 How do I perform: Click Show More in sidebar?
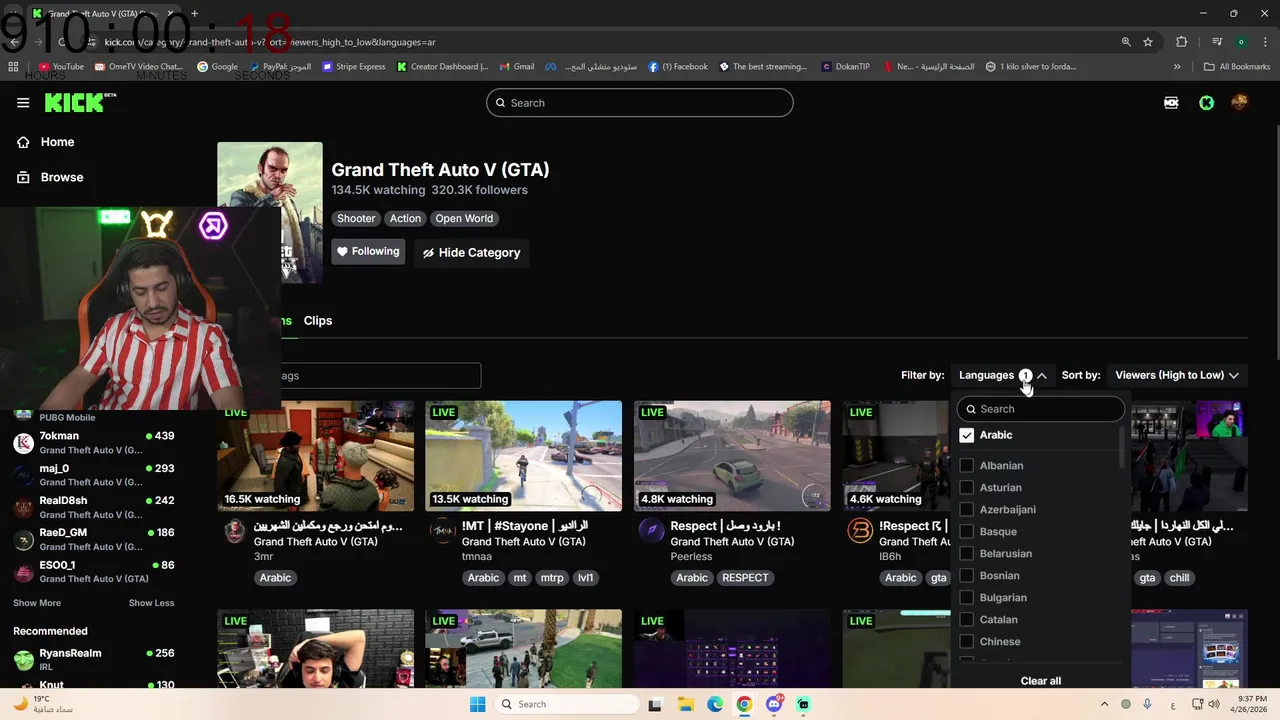tap(37, 603)
